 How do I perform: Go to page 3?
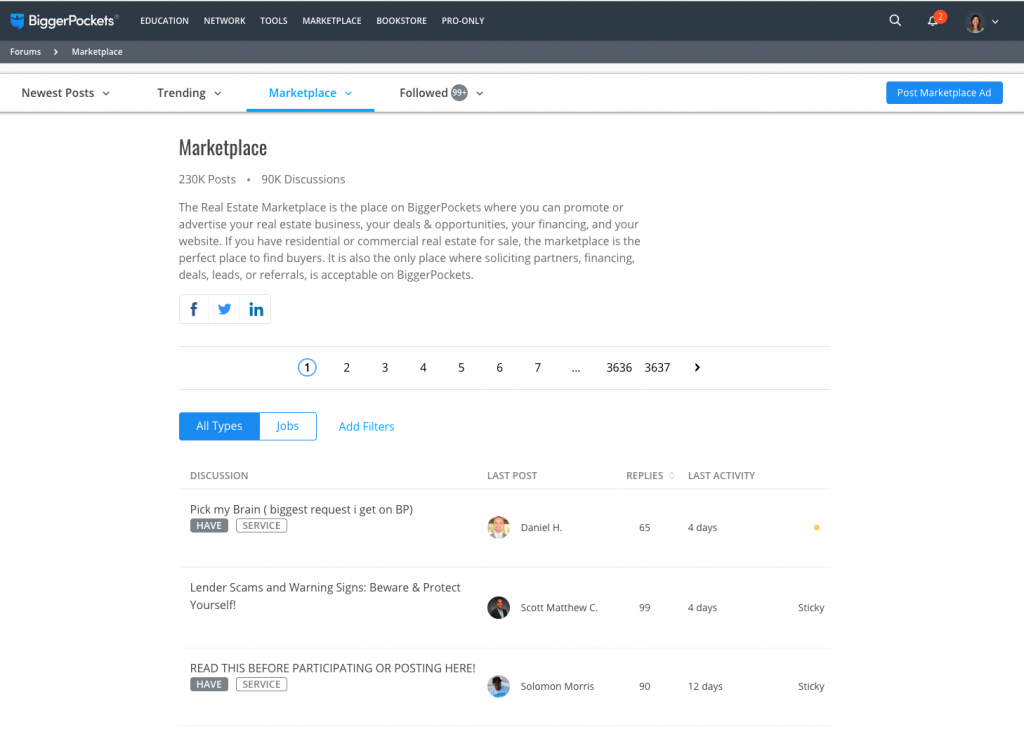click(x=385, y=368)
